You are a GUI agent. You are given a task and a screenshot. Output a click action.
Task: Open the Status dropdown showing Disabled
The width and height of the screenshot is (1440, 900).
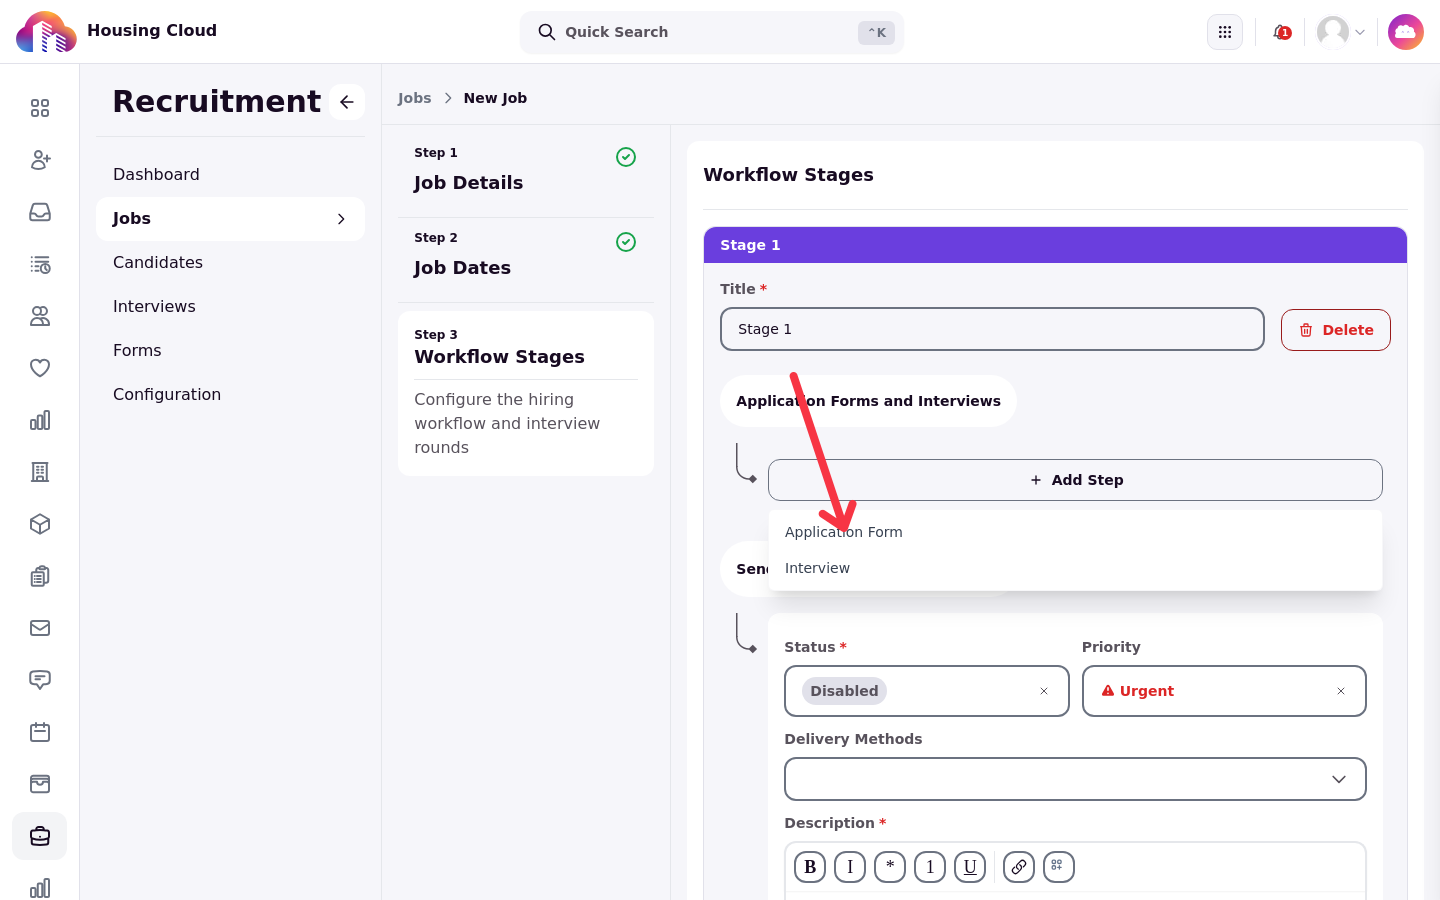click(927, 691)
